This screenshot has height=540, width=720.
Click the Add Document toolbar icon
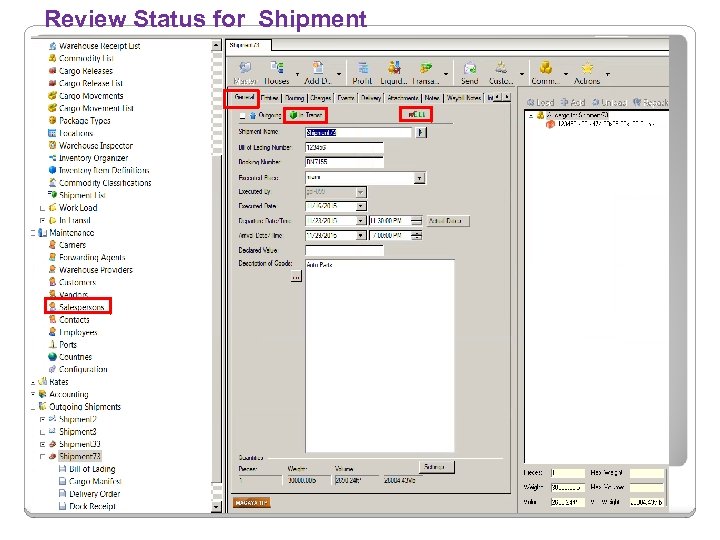317,72
